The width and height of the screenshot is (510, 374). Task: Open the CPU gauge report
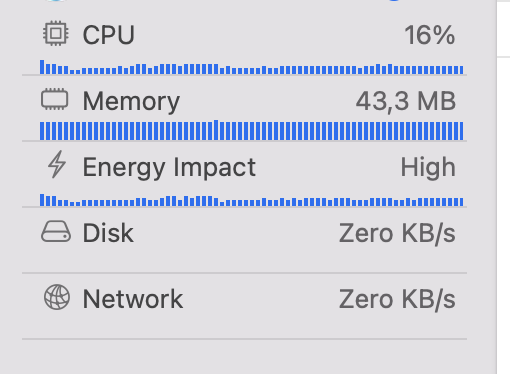coord(245,43)
